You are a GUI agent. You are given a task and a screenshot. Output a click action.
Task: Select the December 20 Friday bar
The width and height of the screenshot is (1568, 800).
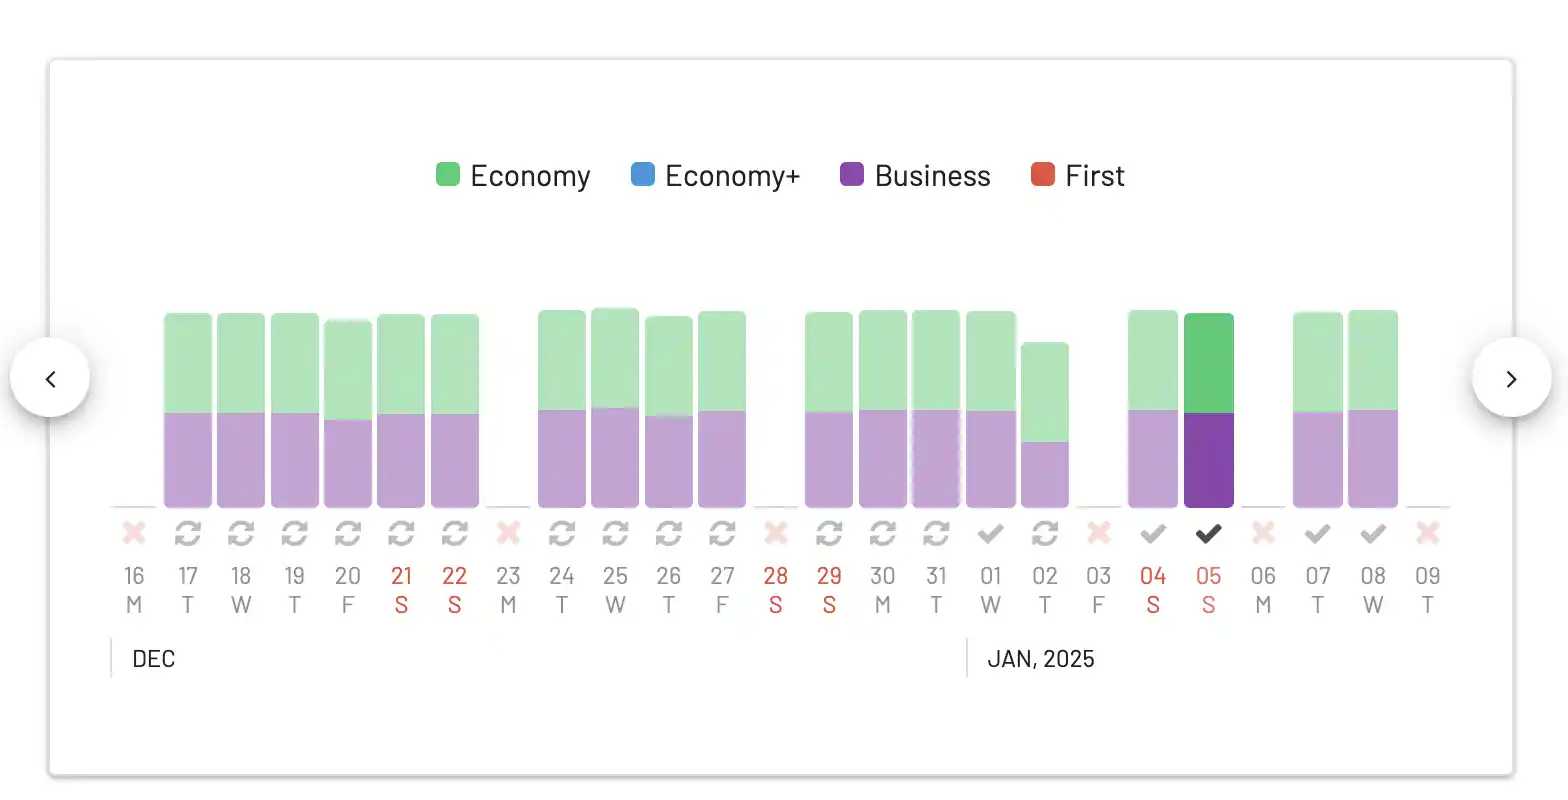tap(347, 414)
